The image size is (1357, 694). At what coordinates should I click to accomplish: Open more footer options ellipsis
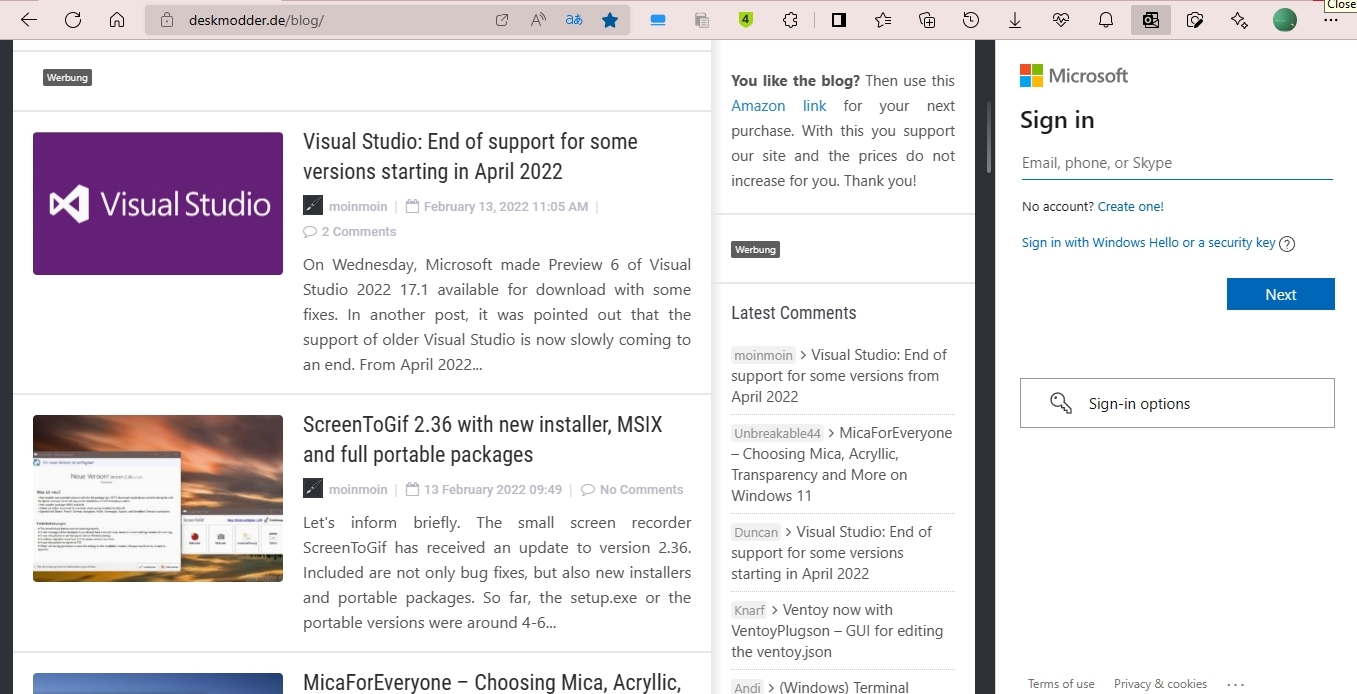click(x=1236, y=685)
